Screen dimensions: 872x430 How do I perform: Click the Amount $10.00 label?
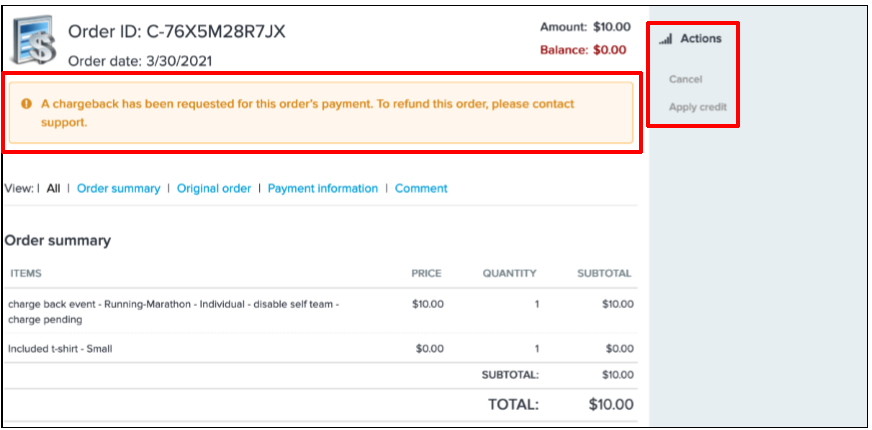585,27
